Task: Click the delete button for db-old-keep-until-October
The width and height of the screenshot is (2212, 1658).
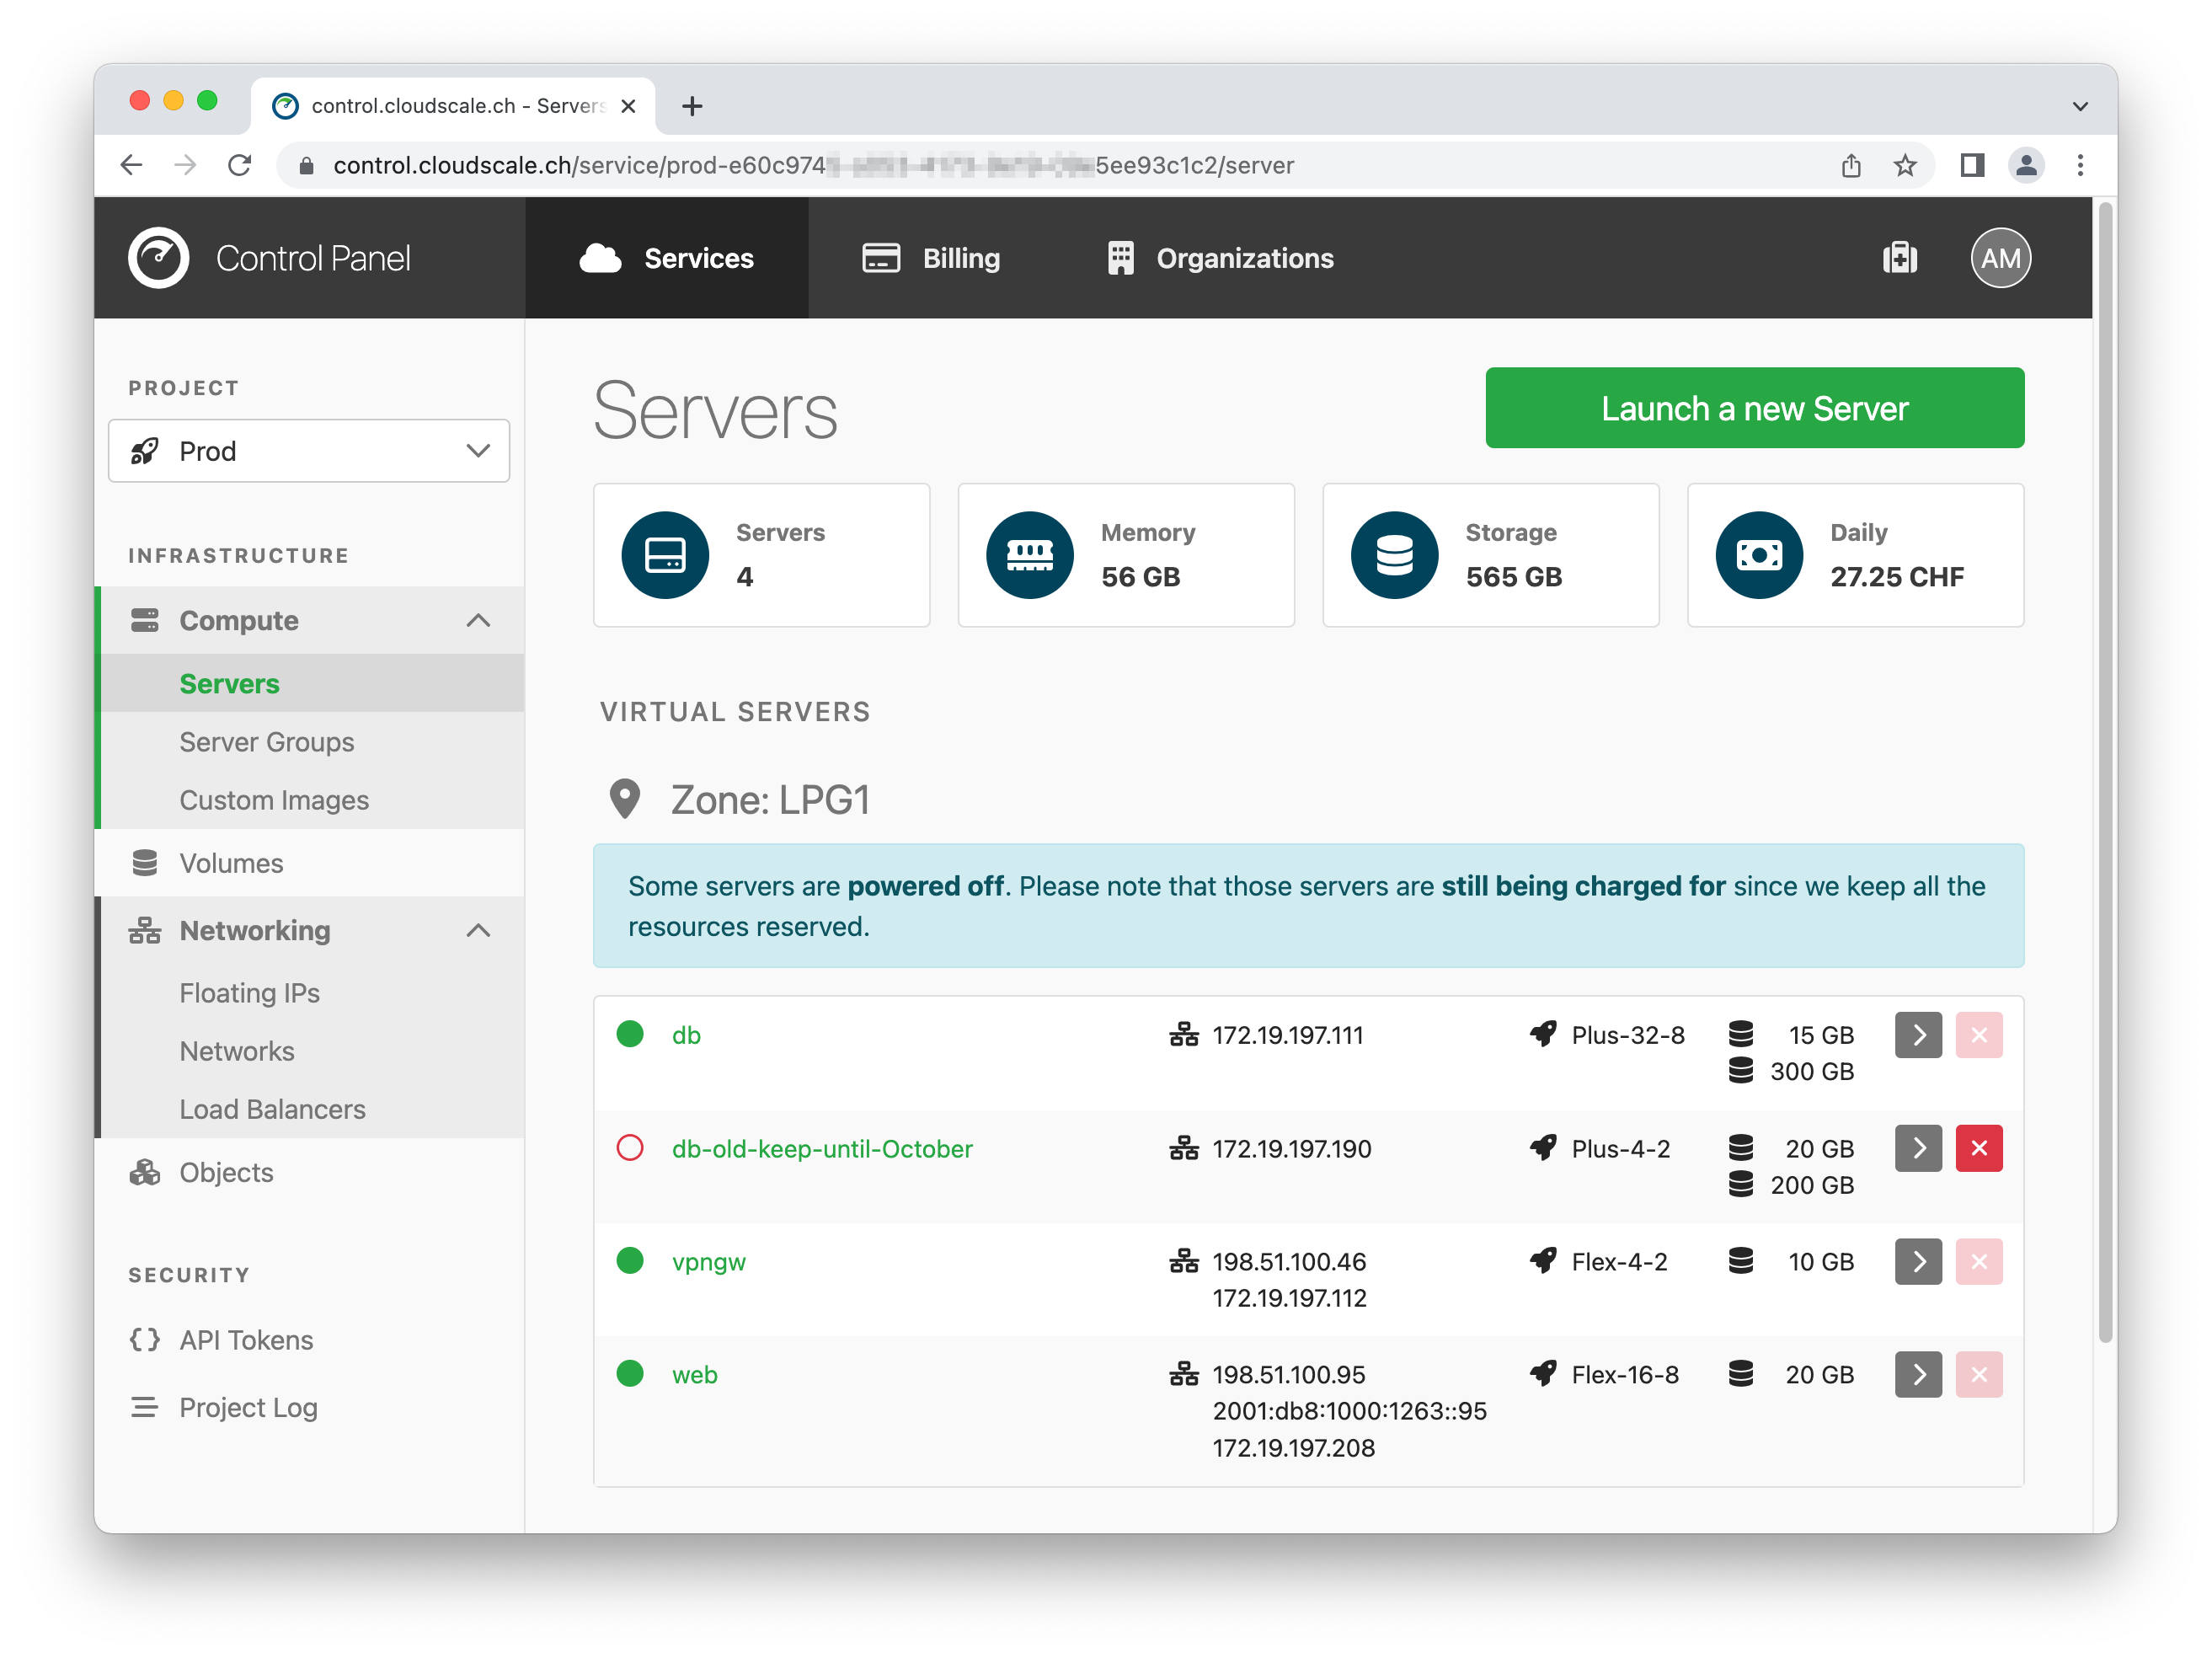Action: pos(1979,1147)
